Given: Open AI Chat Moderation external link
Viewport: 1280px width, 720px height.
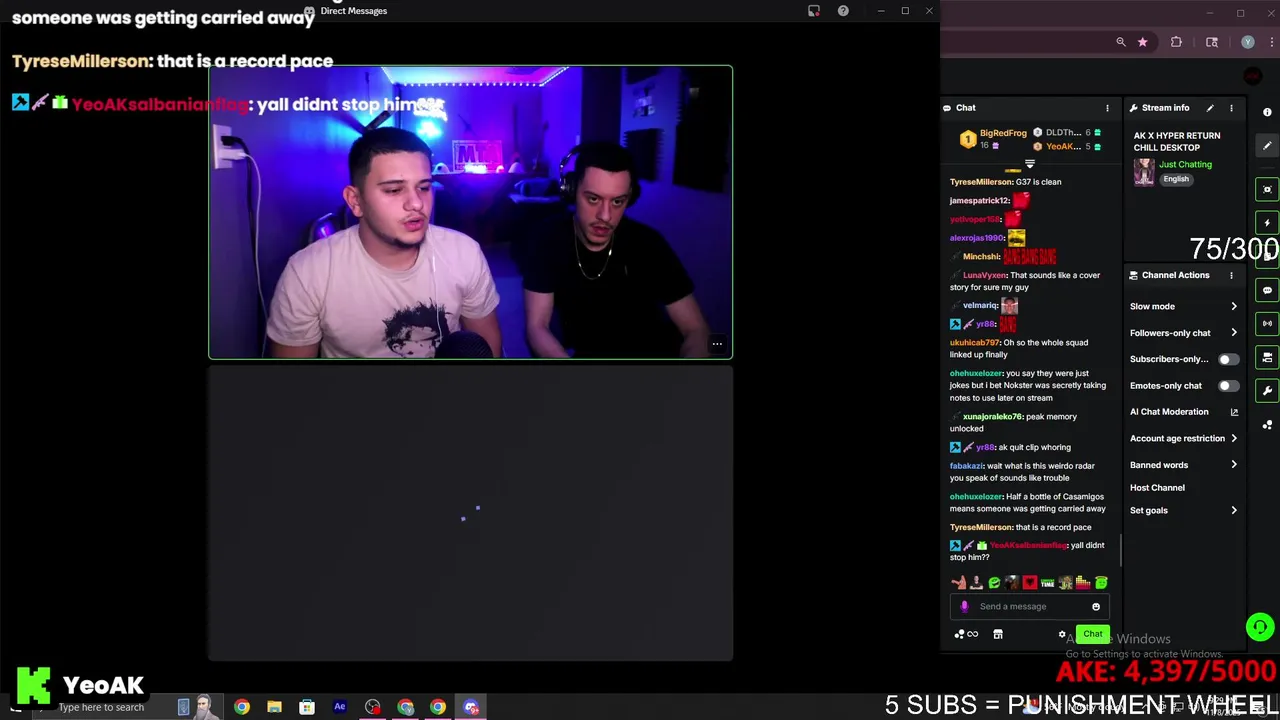Looking at the screenshot, I should (x=1234, y=412).
